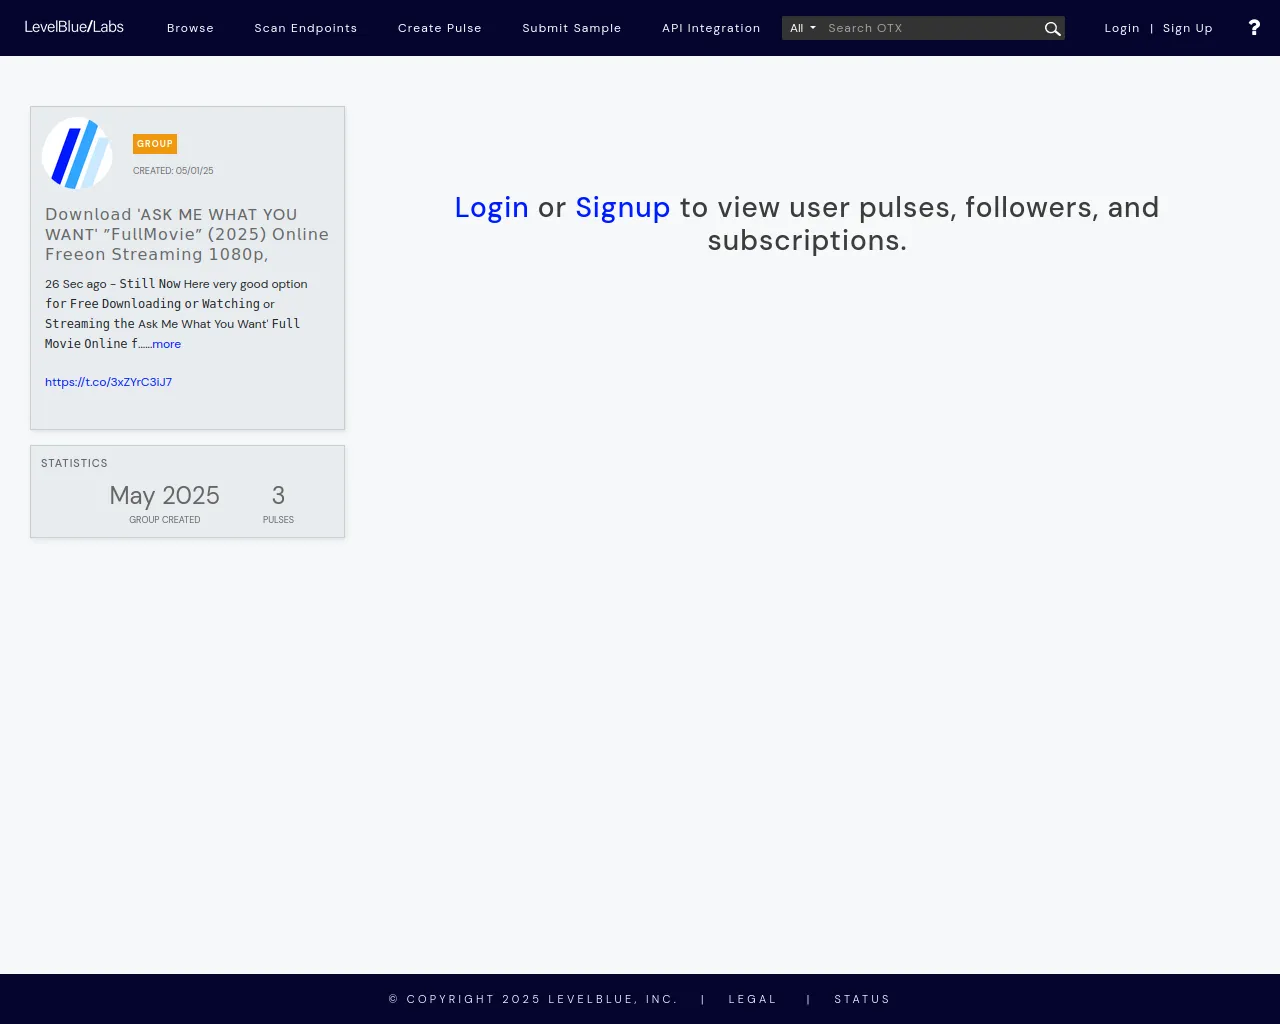Focus the Search OTX input field
Screen dimensions: 1280x1024
[931, 28]
